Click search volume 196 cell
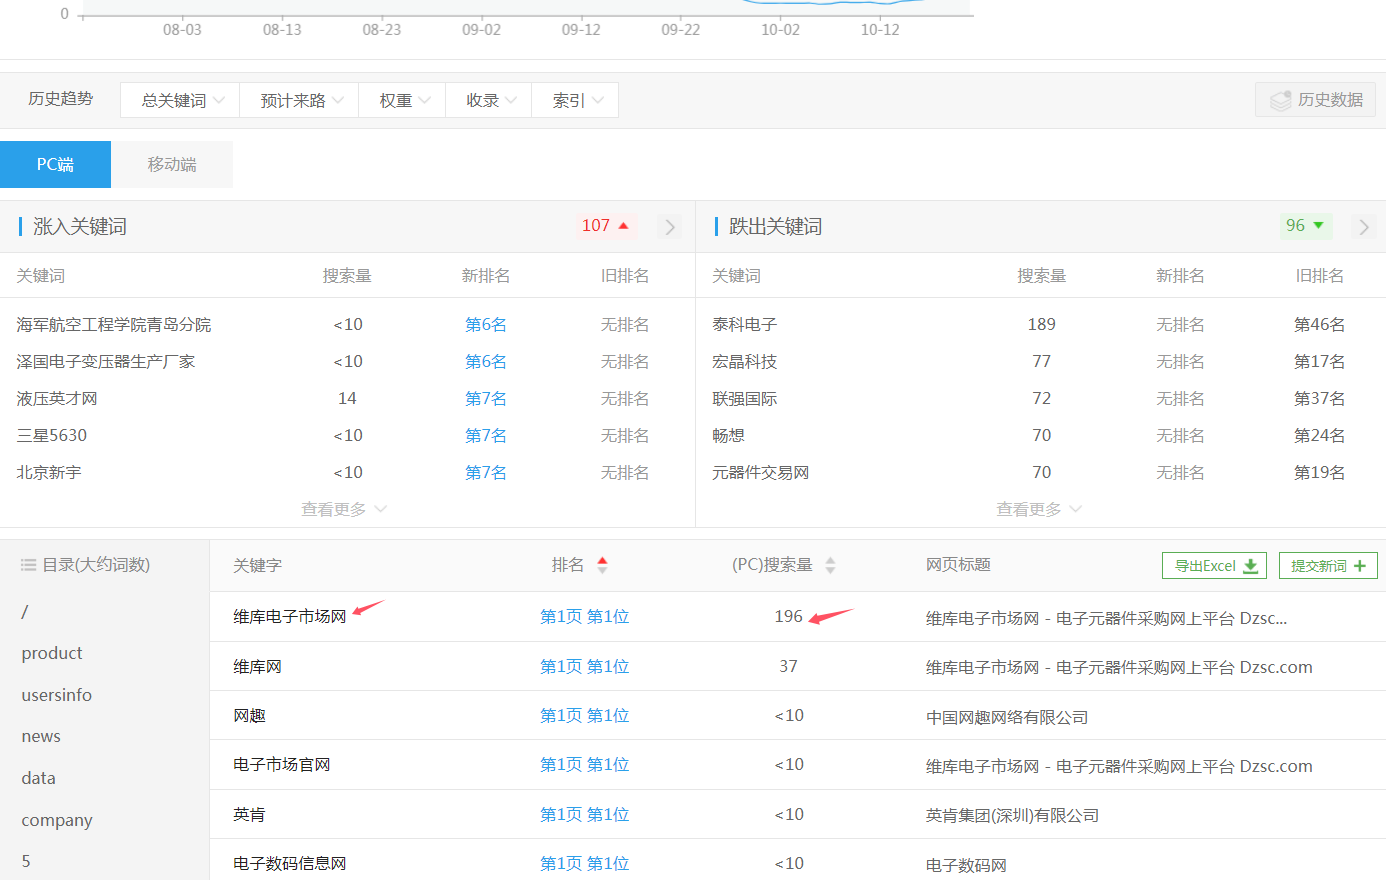Image resolution: width=1386 pixels, height=880 pixels. pos(788,617)
